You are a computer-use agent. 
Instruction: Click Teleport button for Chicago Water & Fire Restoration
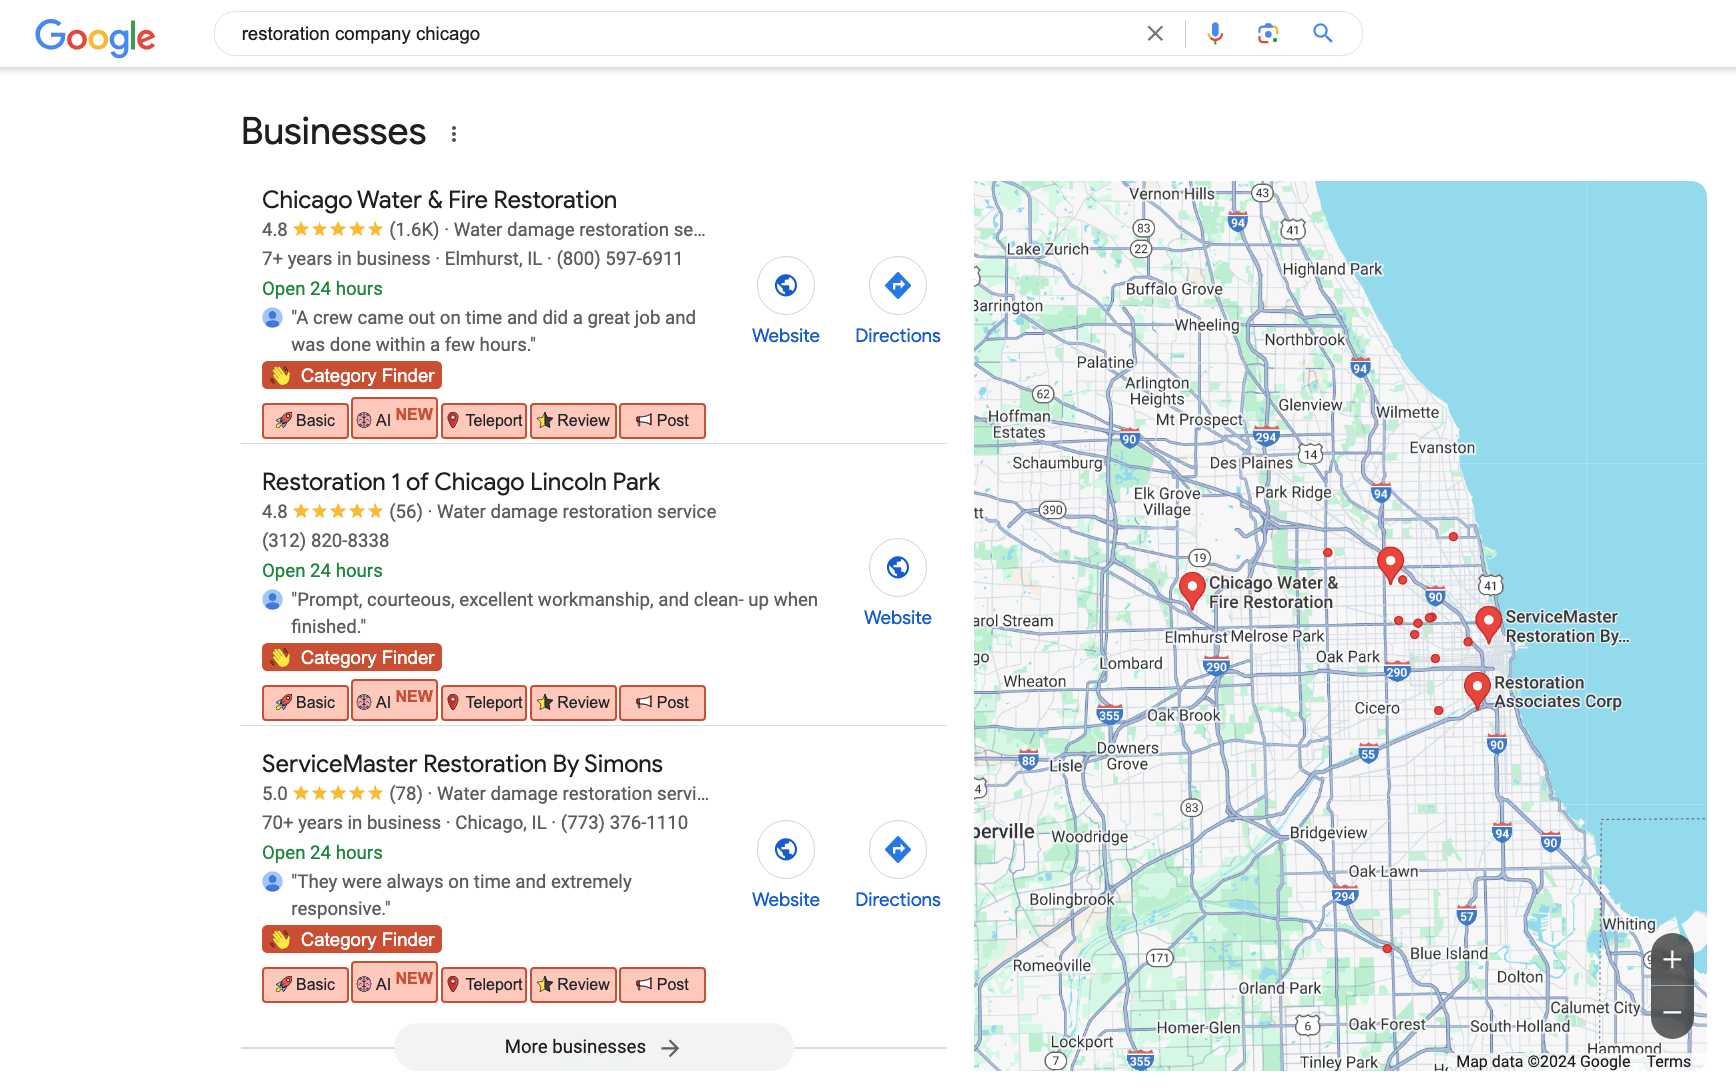(x=484, y=421)
